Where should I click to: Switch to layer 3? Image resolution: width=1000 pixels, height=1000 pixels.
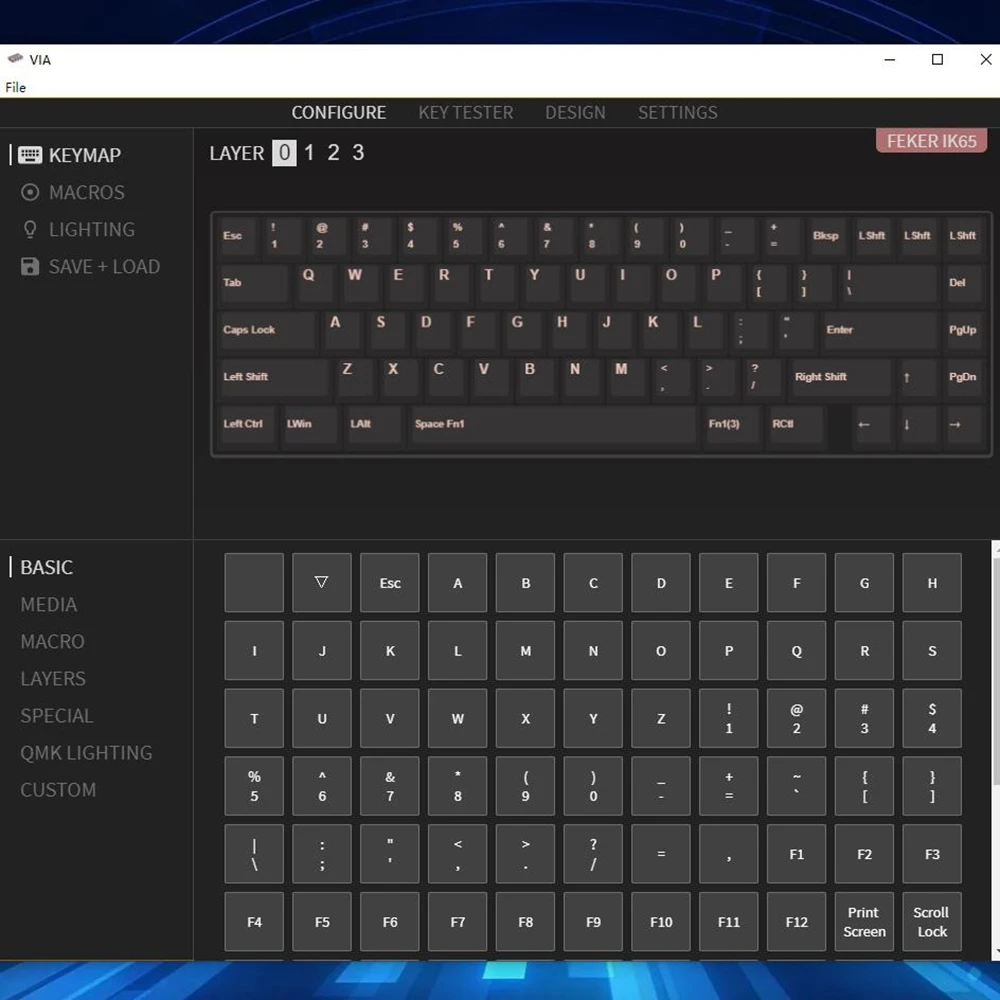[358, 152]
